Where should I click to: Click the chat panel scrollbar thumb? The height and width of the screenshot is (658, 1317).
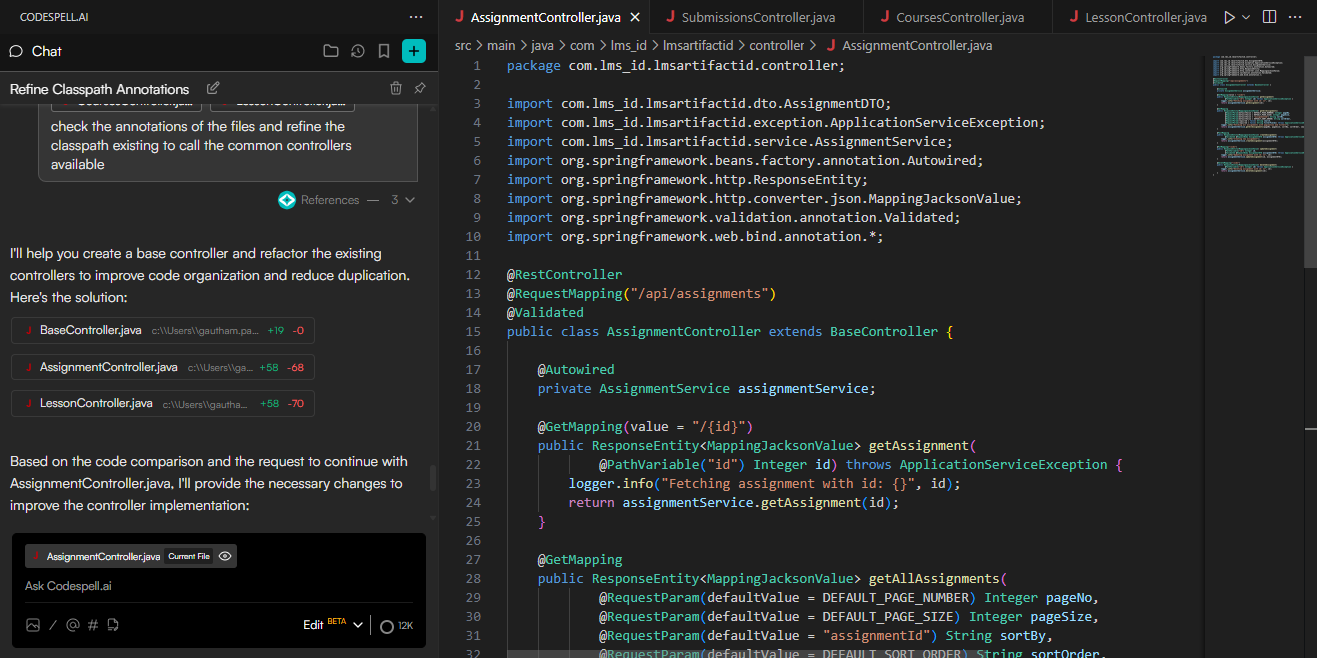433,478
